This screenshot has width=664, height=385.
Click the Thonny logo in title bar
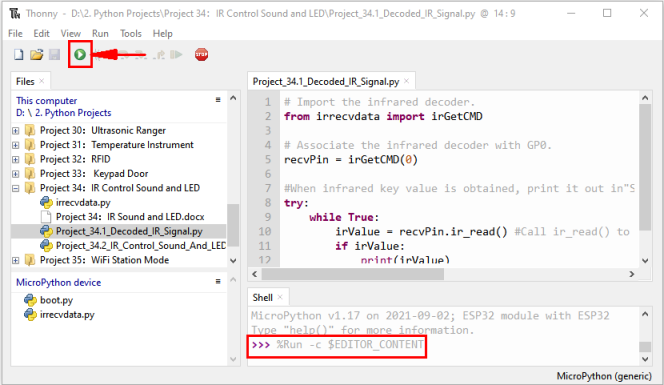coord(14,14)
